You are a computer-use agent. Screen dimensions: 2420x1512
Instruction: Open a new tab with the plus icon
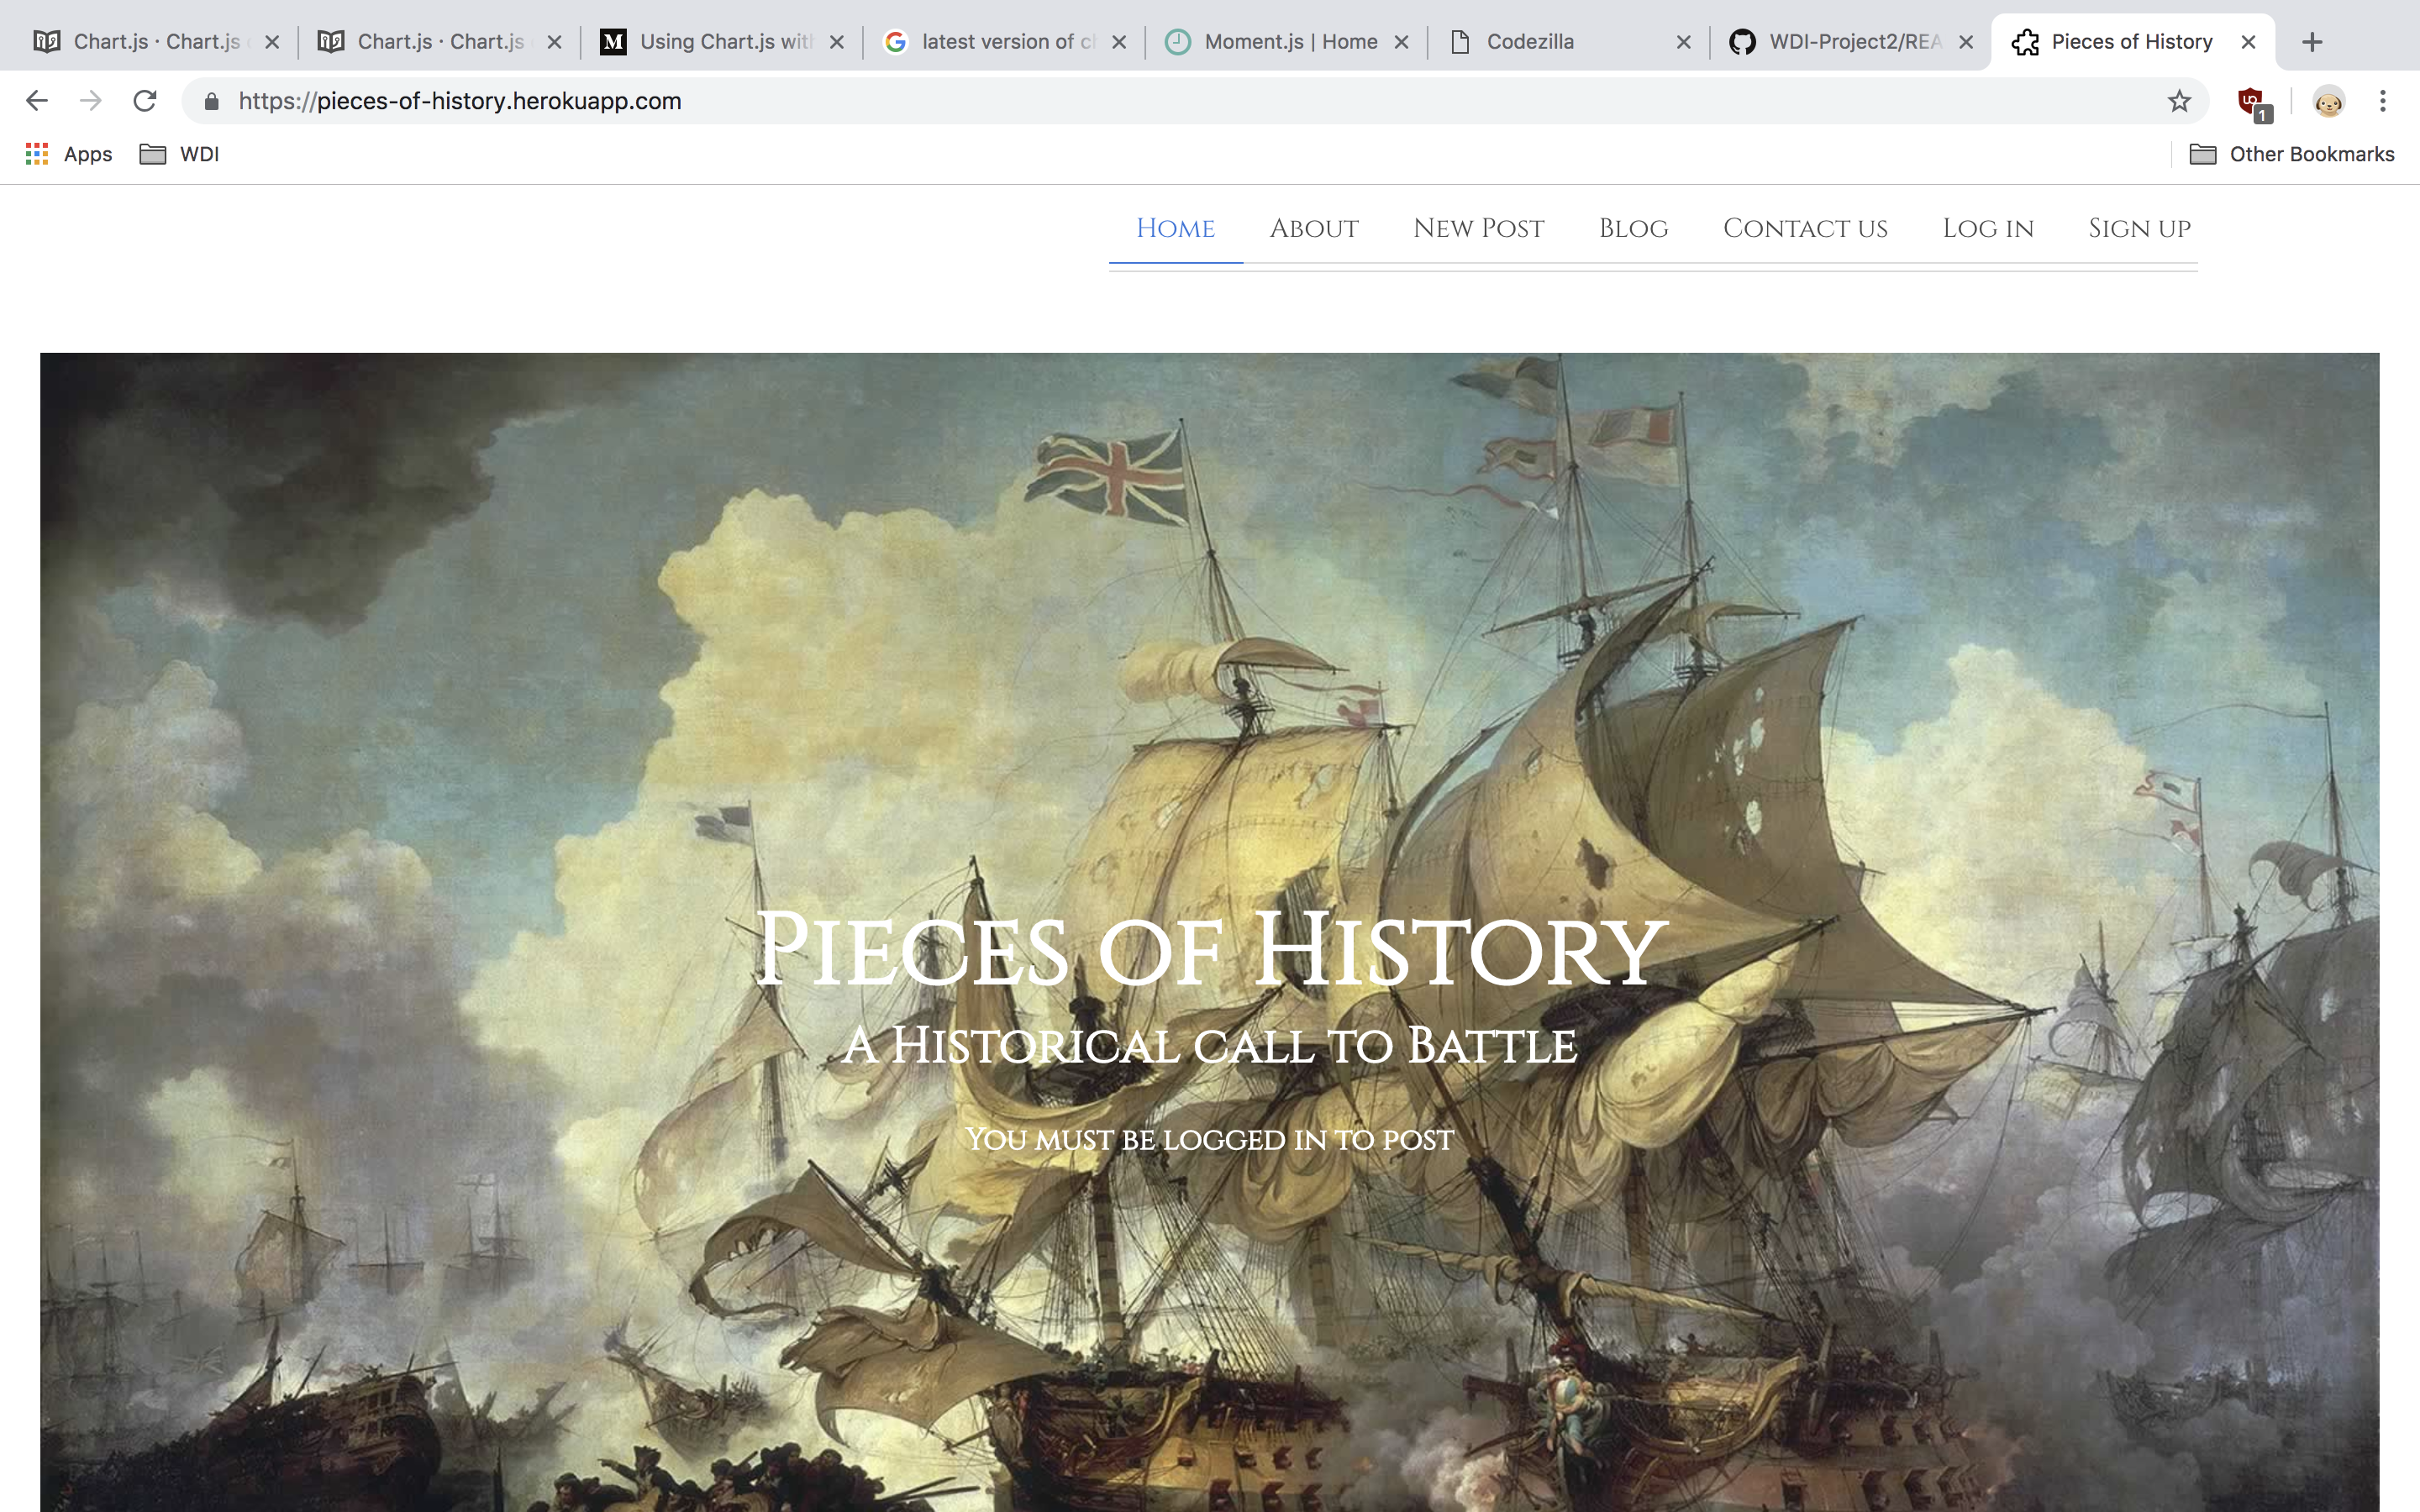click(2312, 42)
